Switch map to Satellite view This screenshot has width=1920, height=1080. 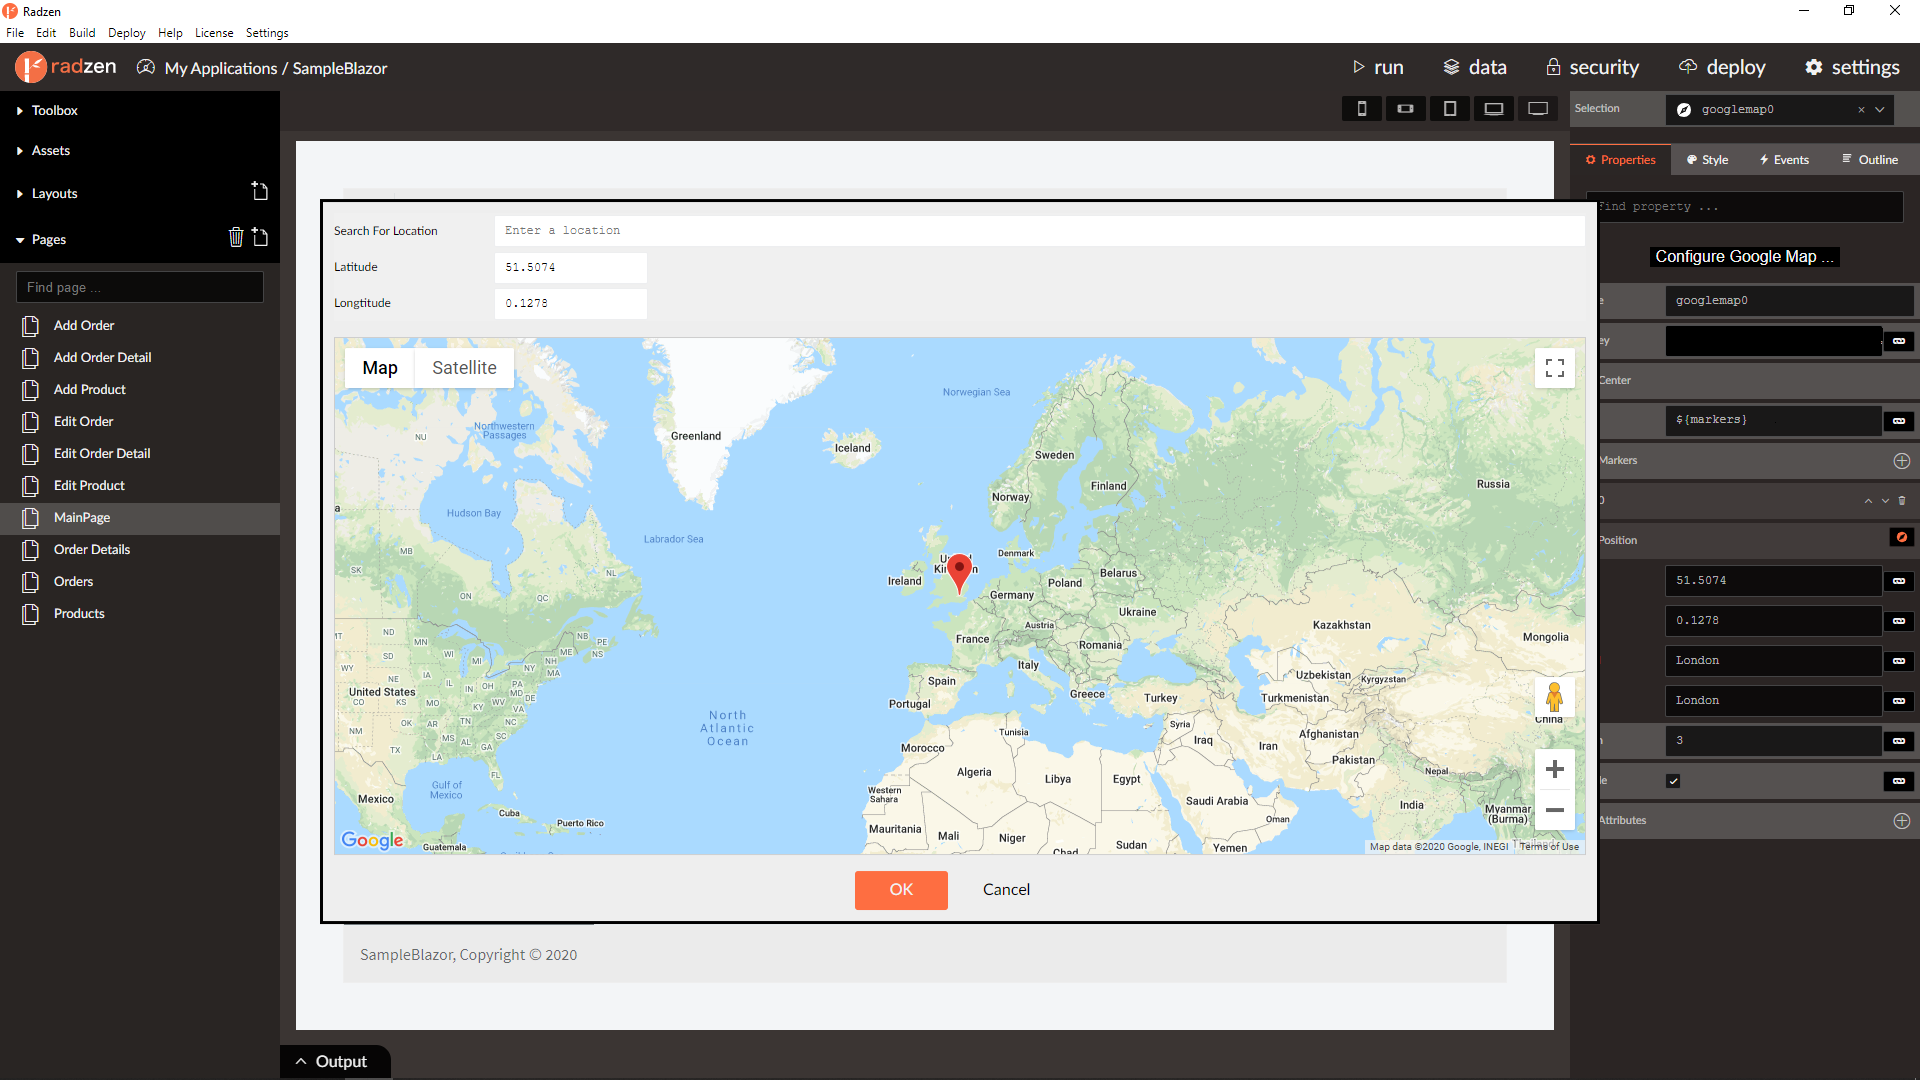(x=464, y=368)
